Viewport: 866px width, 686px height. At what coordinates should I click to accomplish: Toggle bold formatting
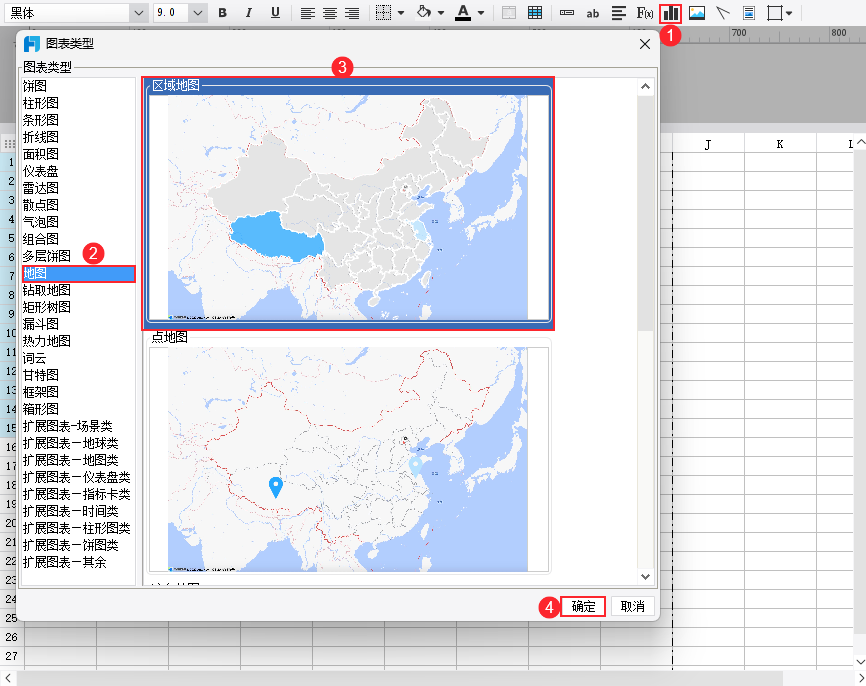(221, 13)
